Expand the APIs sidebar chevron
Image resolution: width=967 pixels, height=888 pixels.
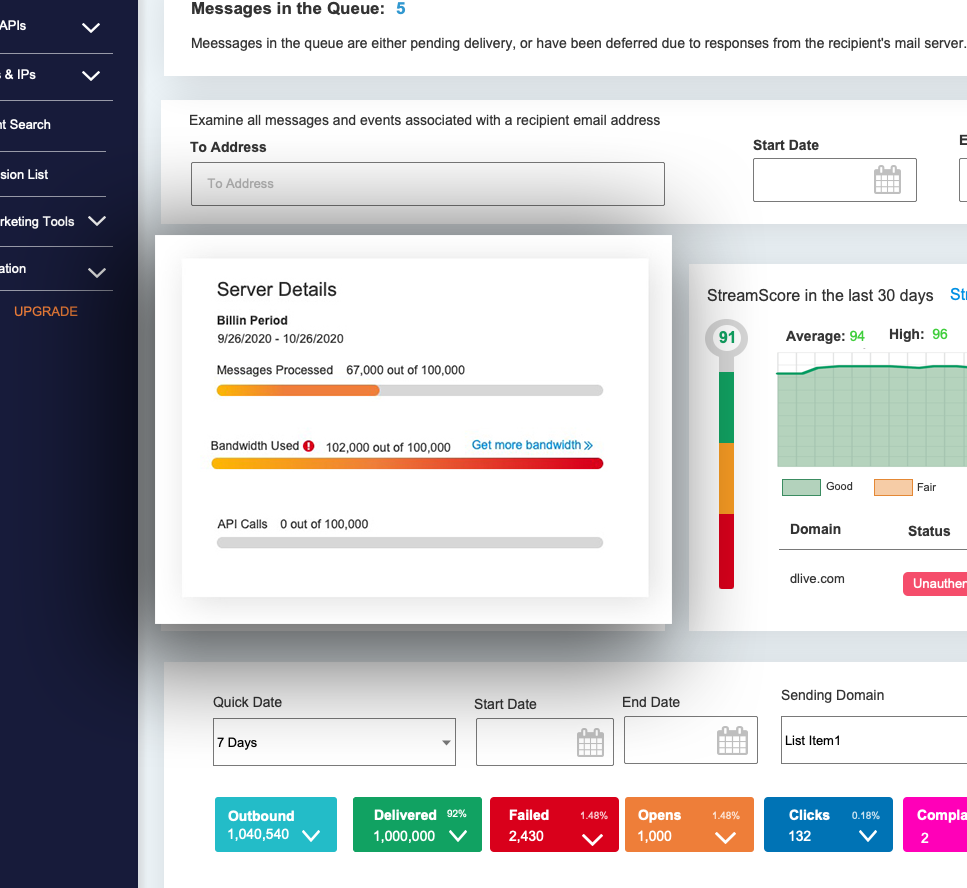pyautogui.click(x=91, y=28)
